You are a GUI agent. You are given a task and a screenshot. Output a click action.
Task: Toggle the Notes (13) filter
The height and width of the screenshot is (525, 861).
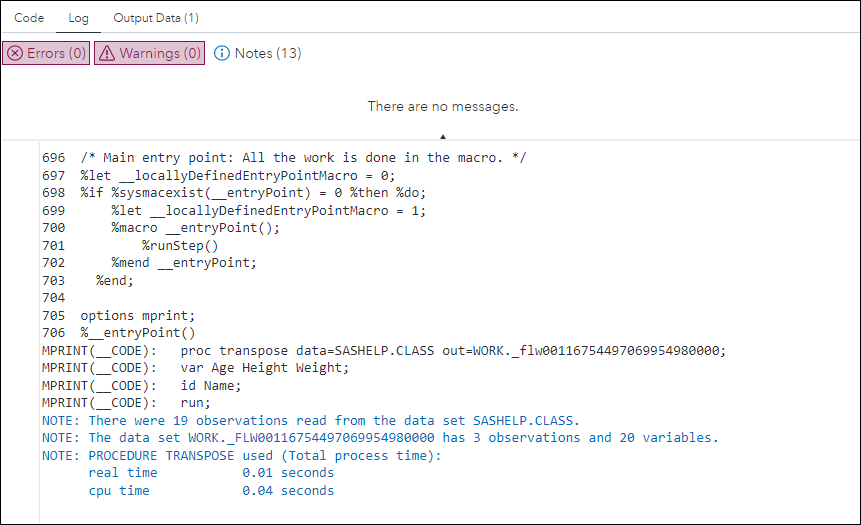pyautogui.click(x=258, y=53)
